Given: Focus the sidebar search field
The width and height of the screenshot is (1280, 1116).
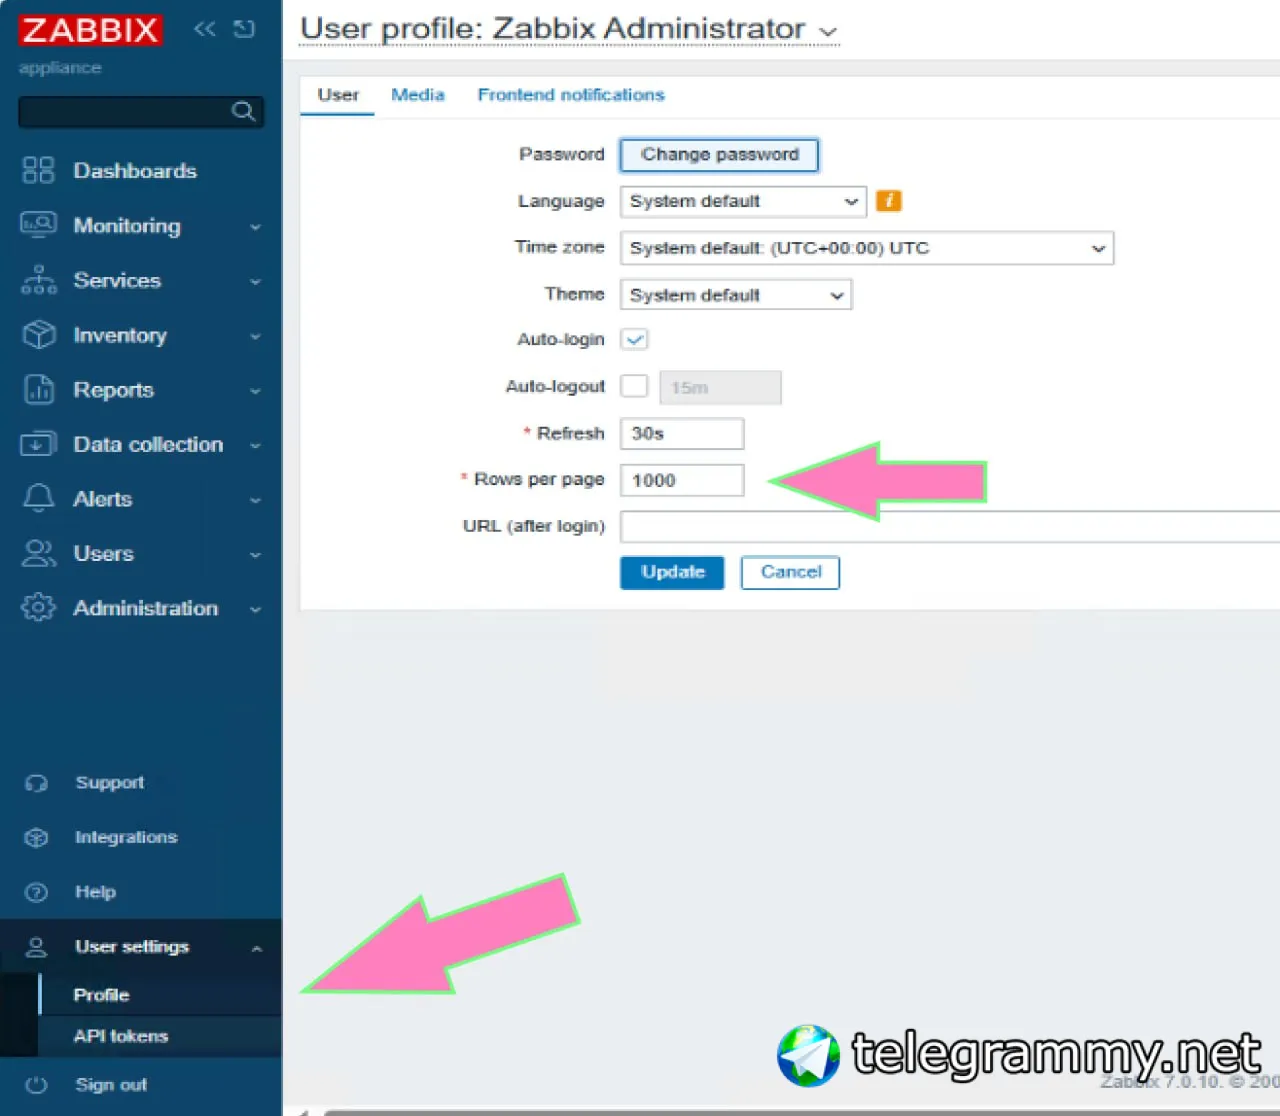Looking at the screenshot, I should tap(141, 111).
